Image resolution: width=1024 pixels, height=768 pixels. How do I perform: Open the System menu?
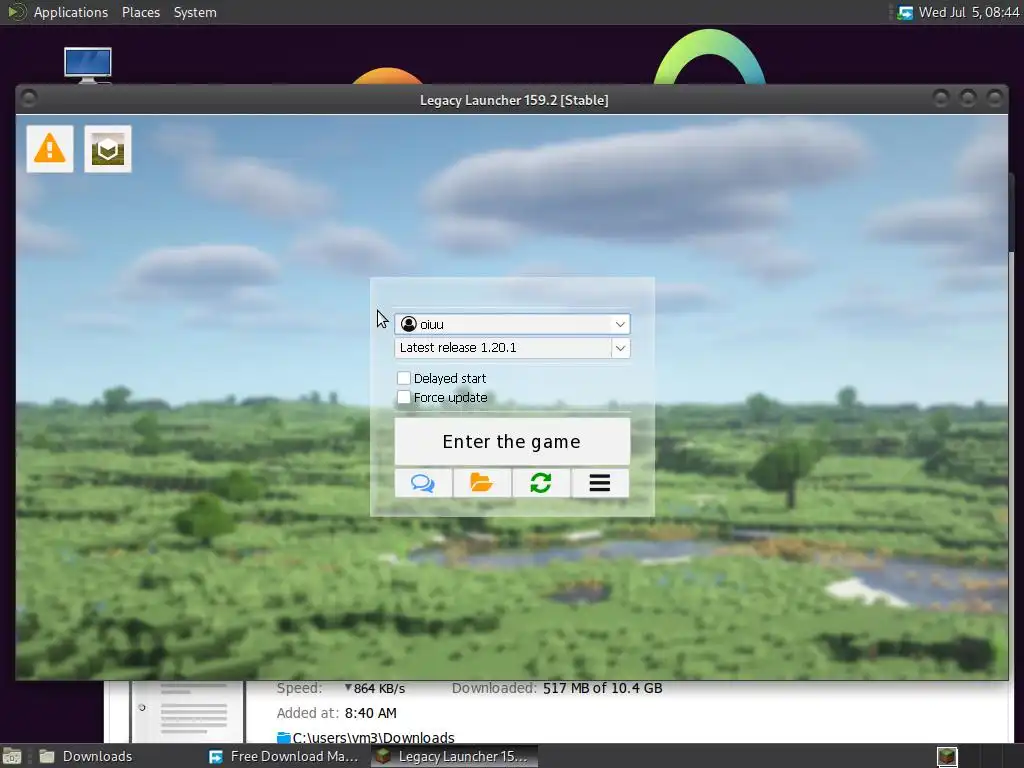coord(195,12)
